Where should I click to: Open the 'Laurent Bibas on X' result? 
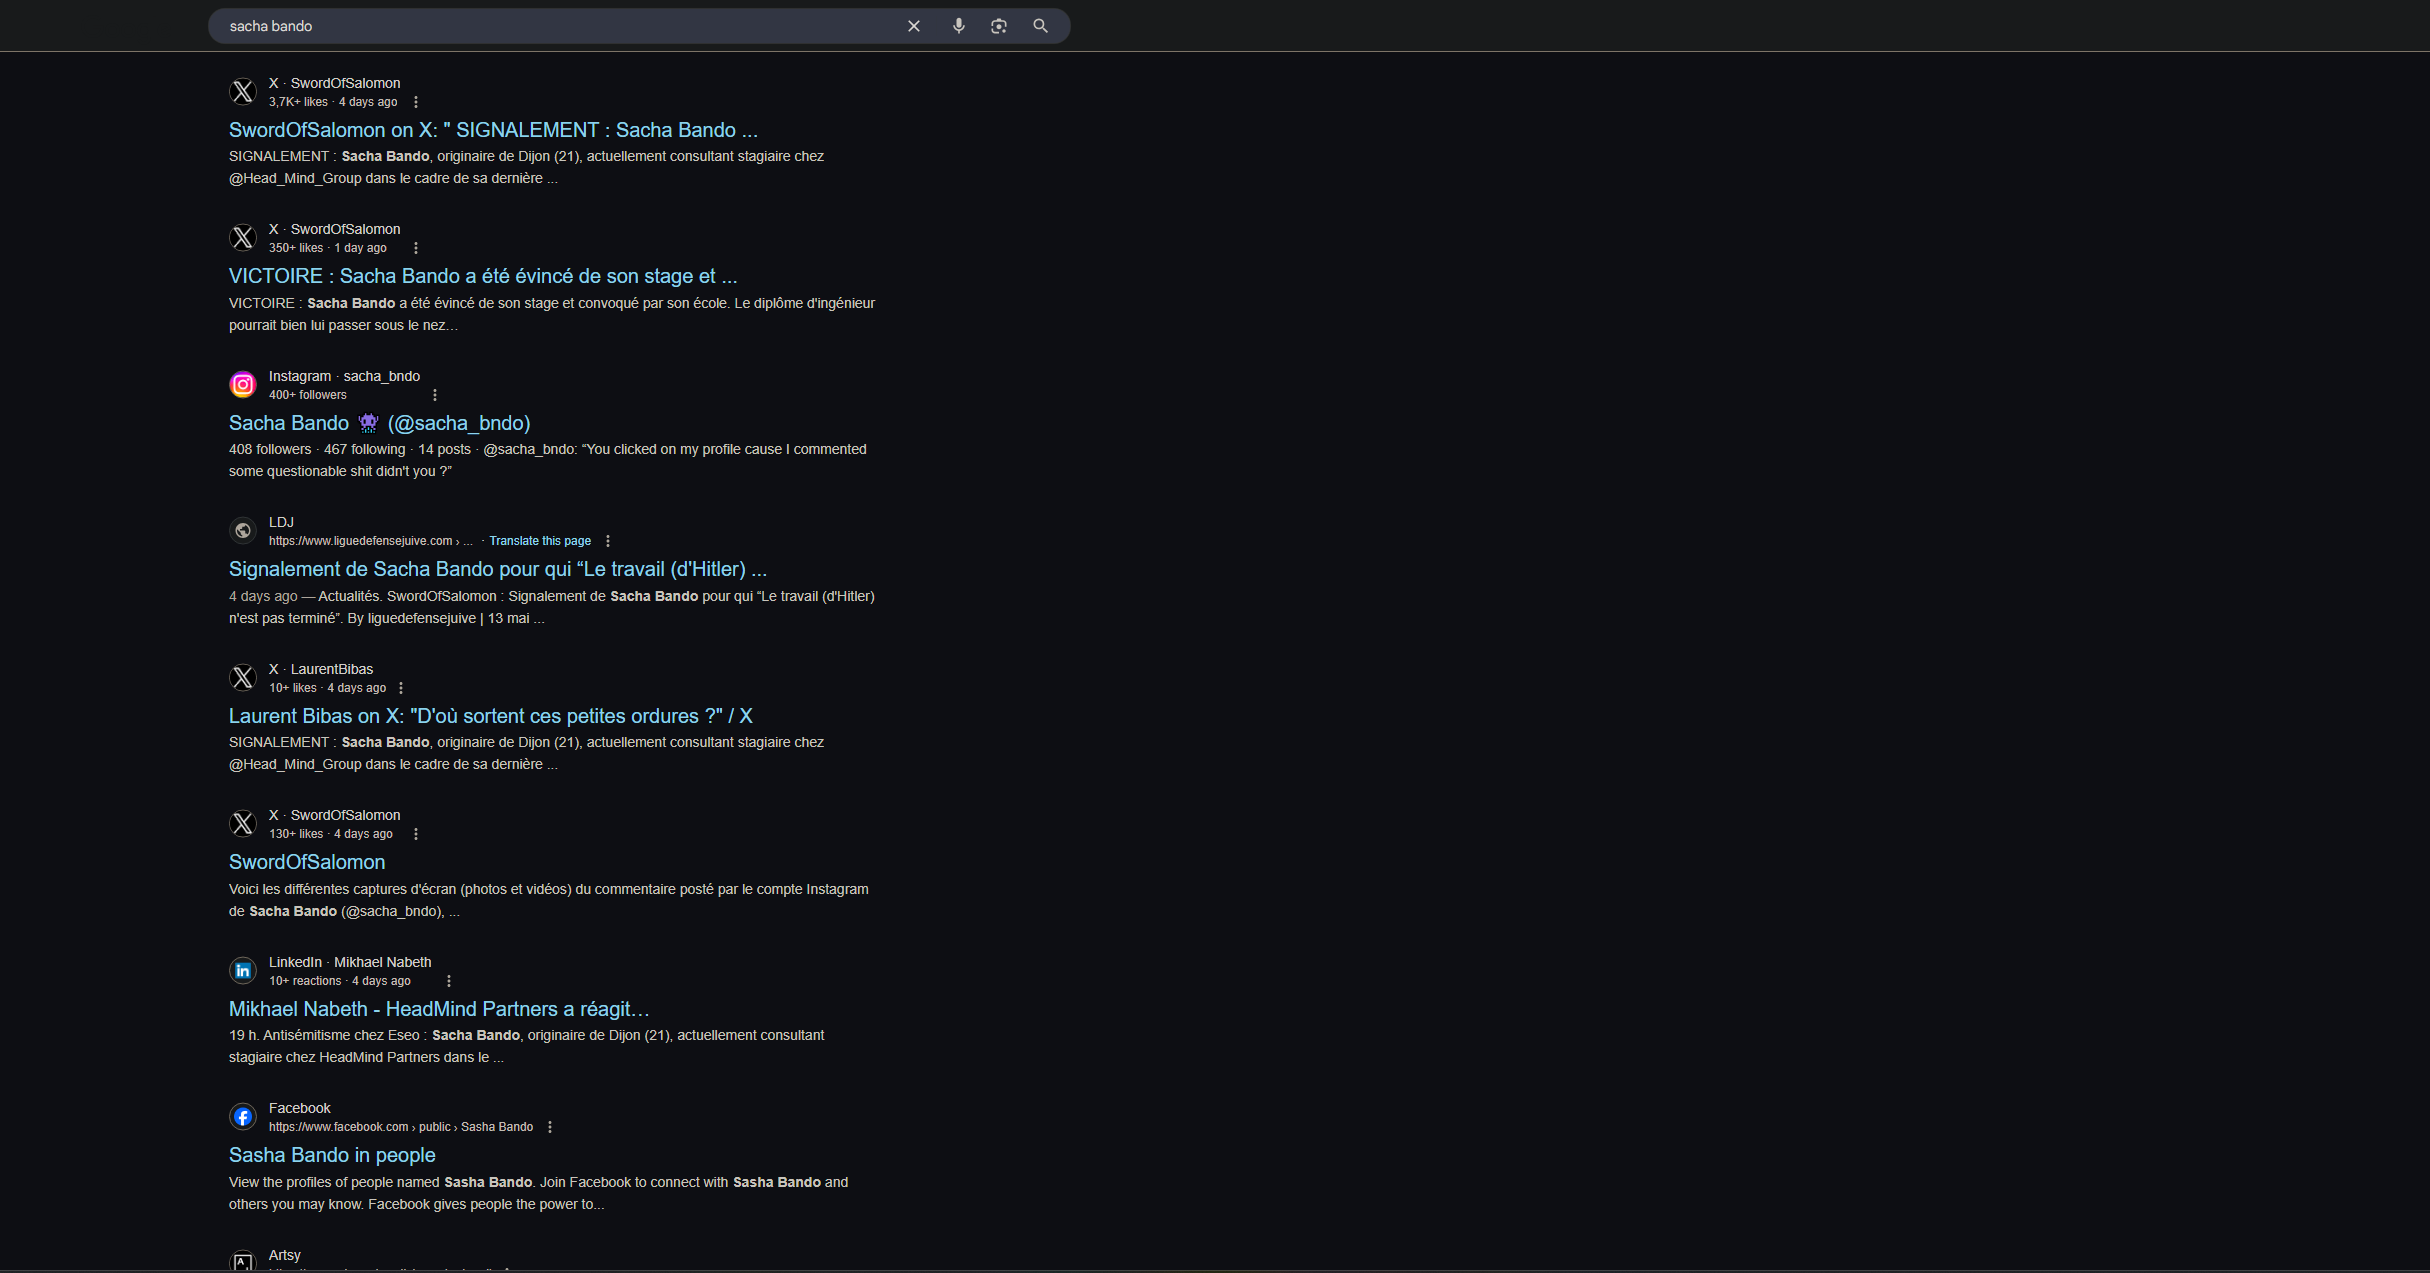click(491, 716)
